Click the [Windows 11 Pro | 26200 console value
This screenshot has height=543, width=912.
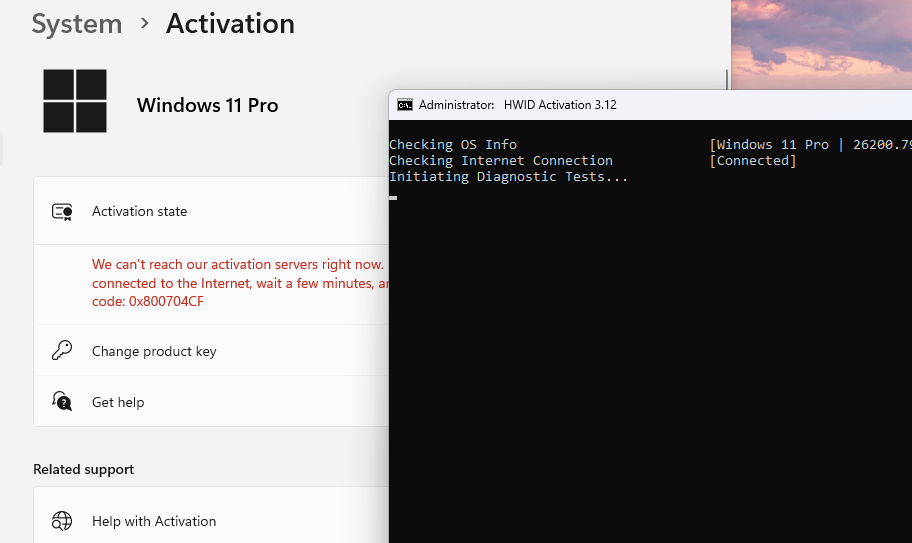810,144
